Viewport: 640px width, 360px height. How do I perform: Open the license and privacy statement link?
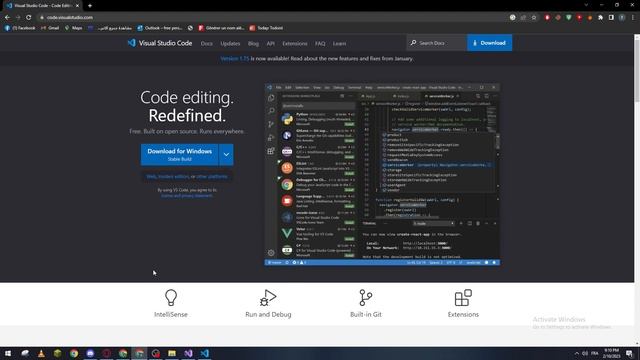point(187,196)
